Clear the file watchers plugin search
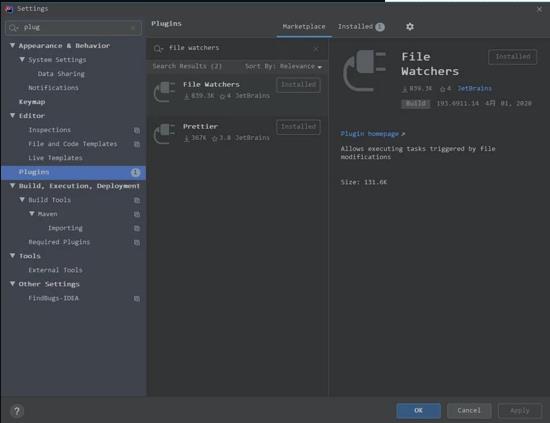 tap(316, 48)
